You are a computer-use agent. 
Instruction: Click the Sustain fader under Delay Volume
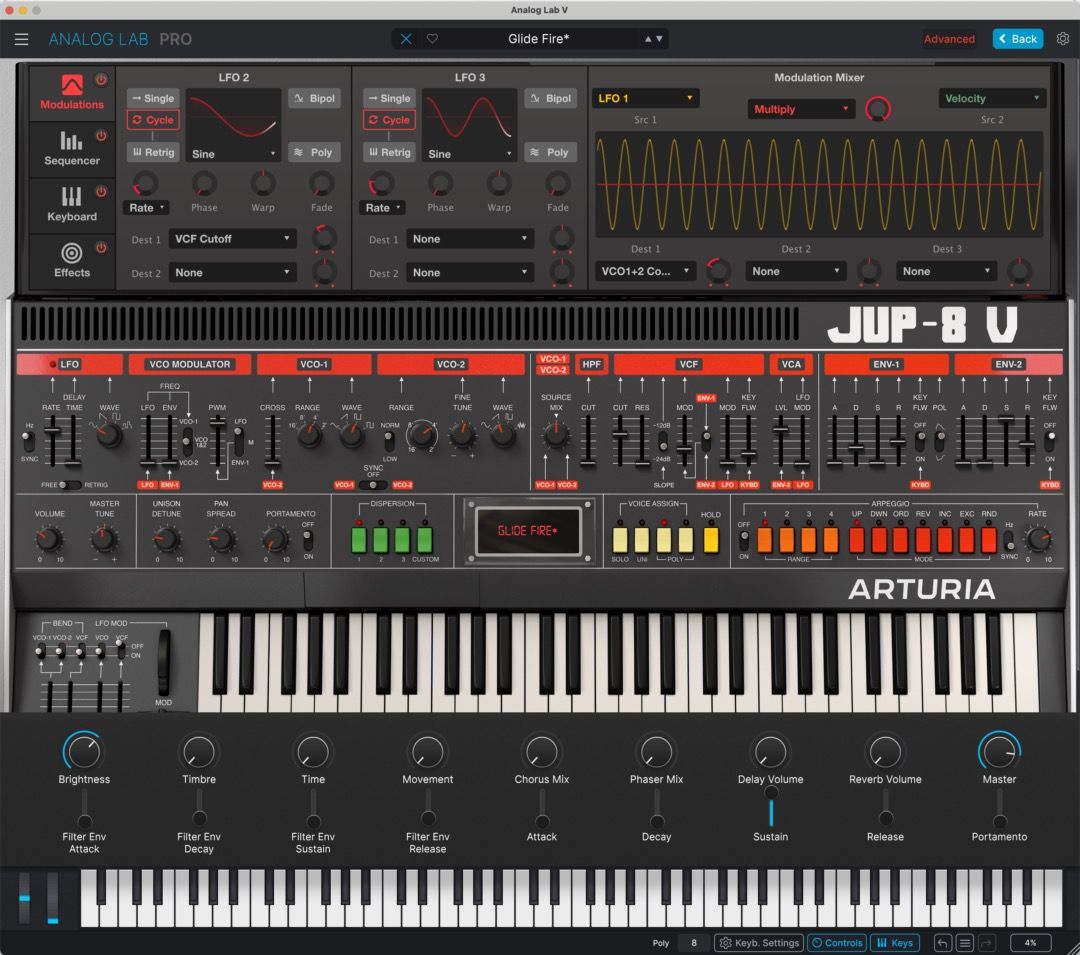(770, 806)
